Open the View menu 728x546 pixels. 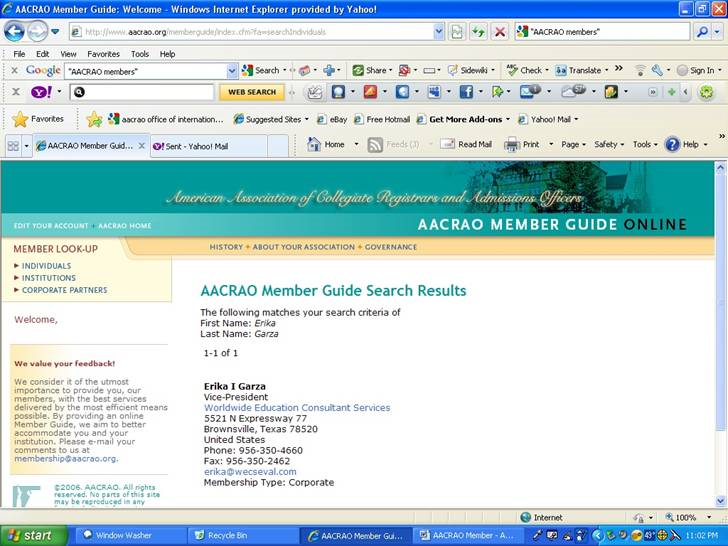[x=68, y=54]
